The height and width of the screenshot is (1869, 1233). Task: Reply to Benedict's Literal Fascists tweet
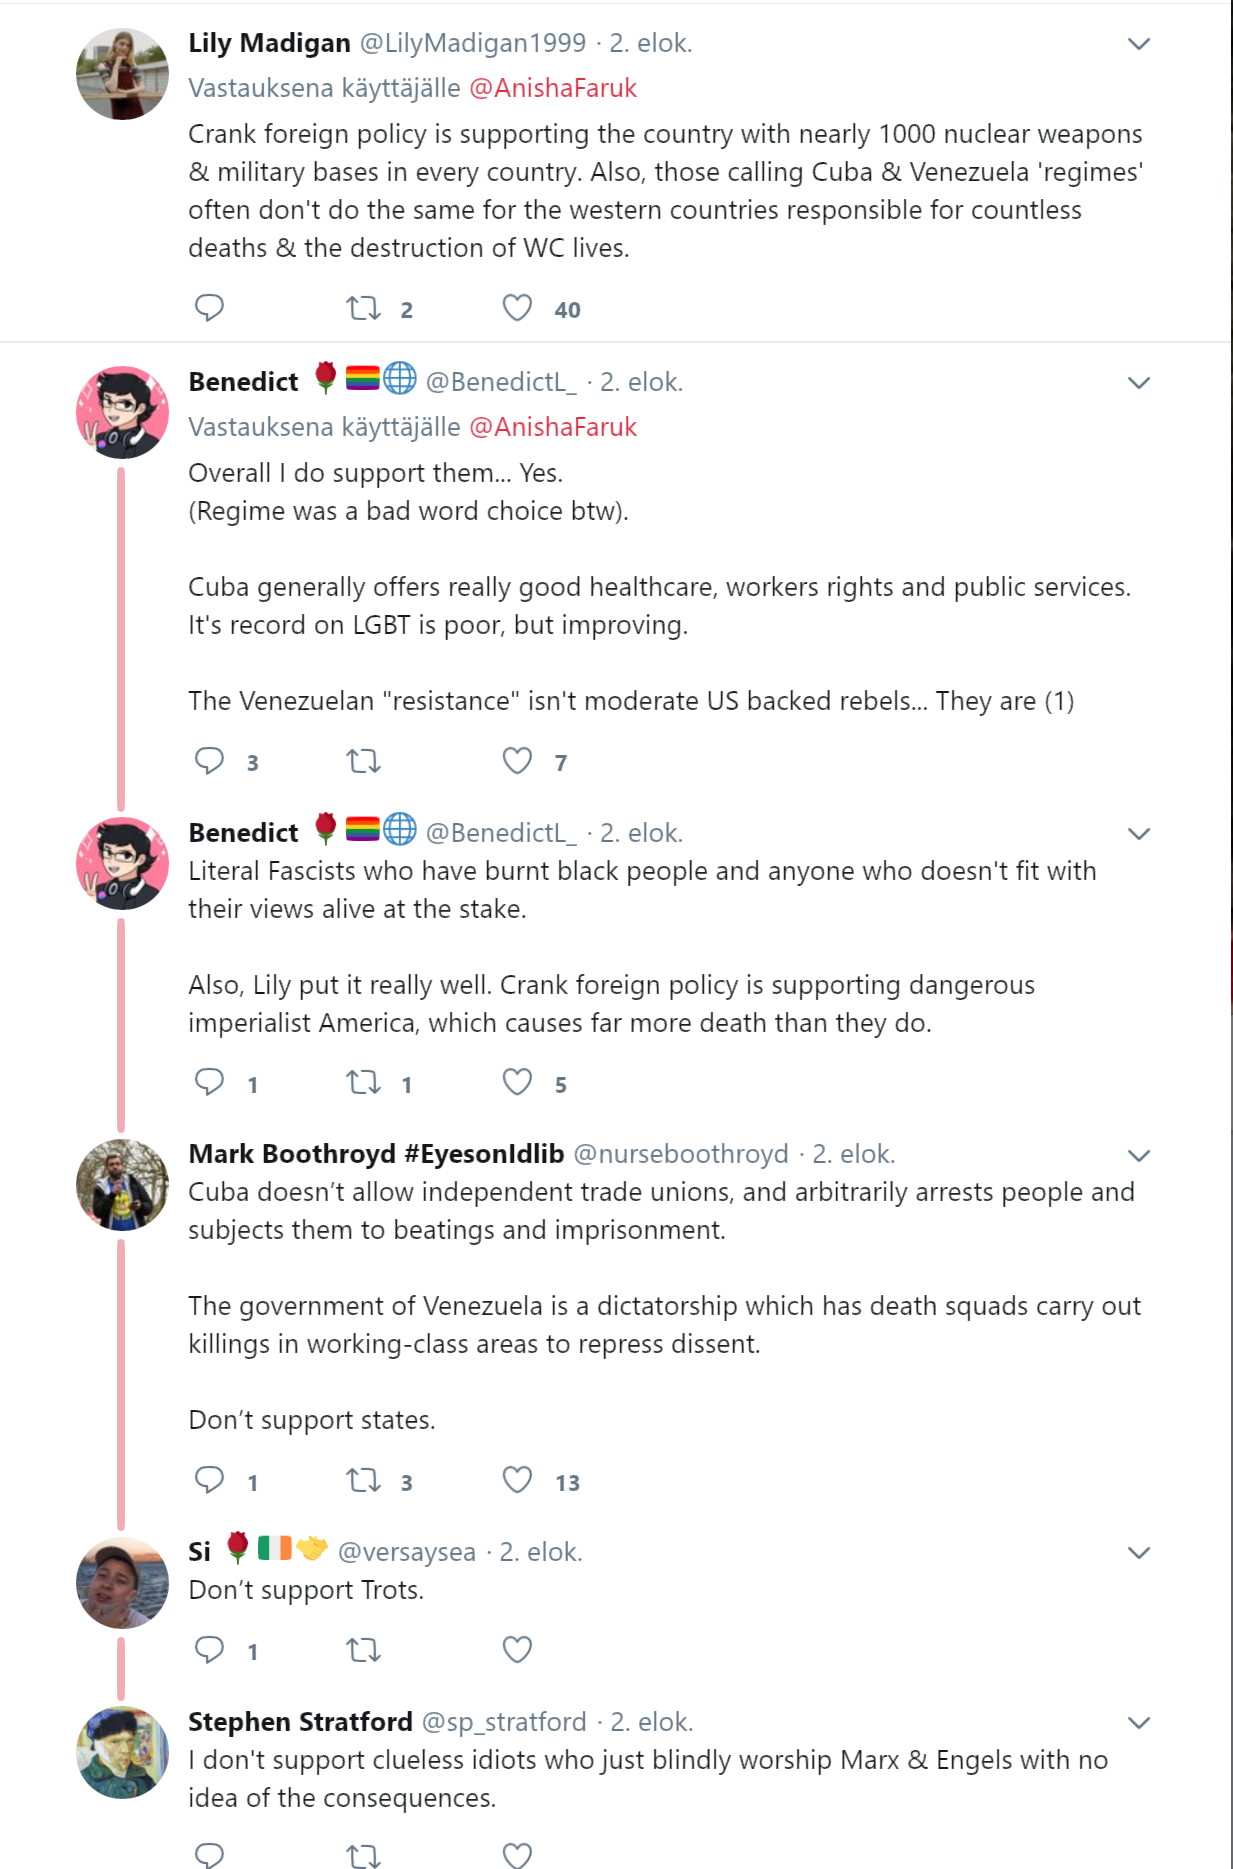(209, 1082)
